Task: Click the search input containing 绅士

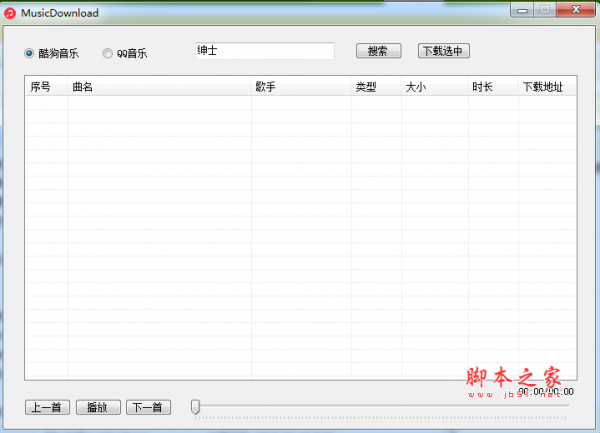Action: [x=265, y=51]
